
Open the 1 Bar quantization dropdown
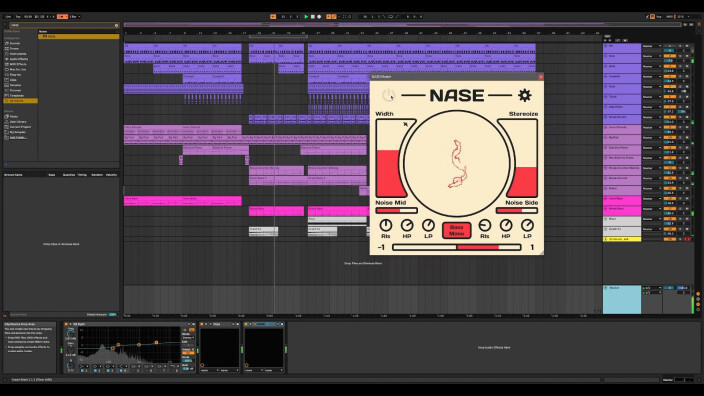(x=75, y=17)
